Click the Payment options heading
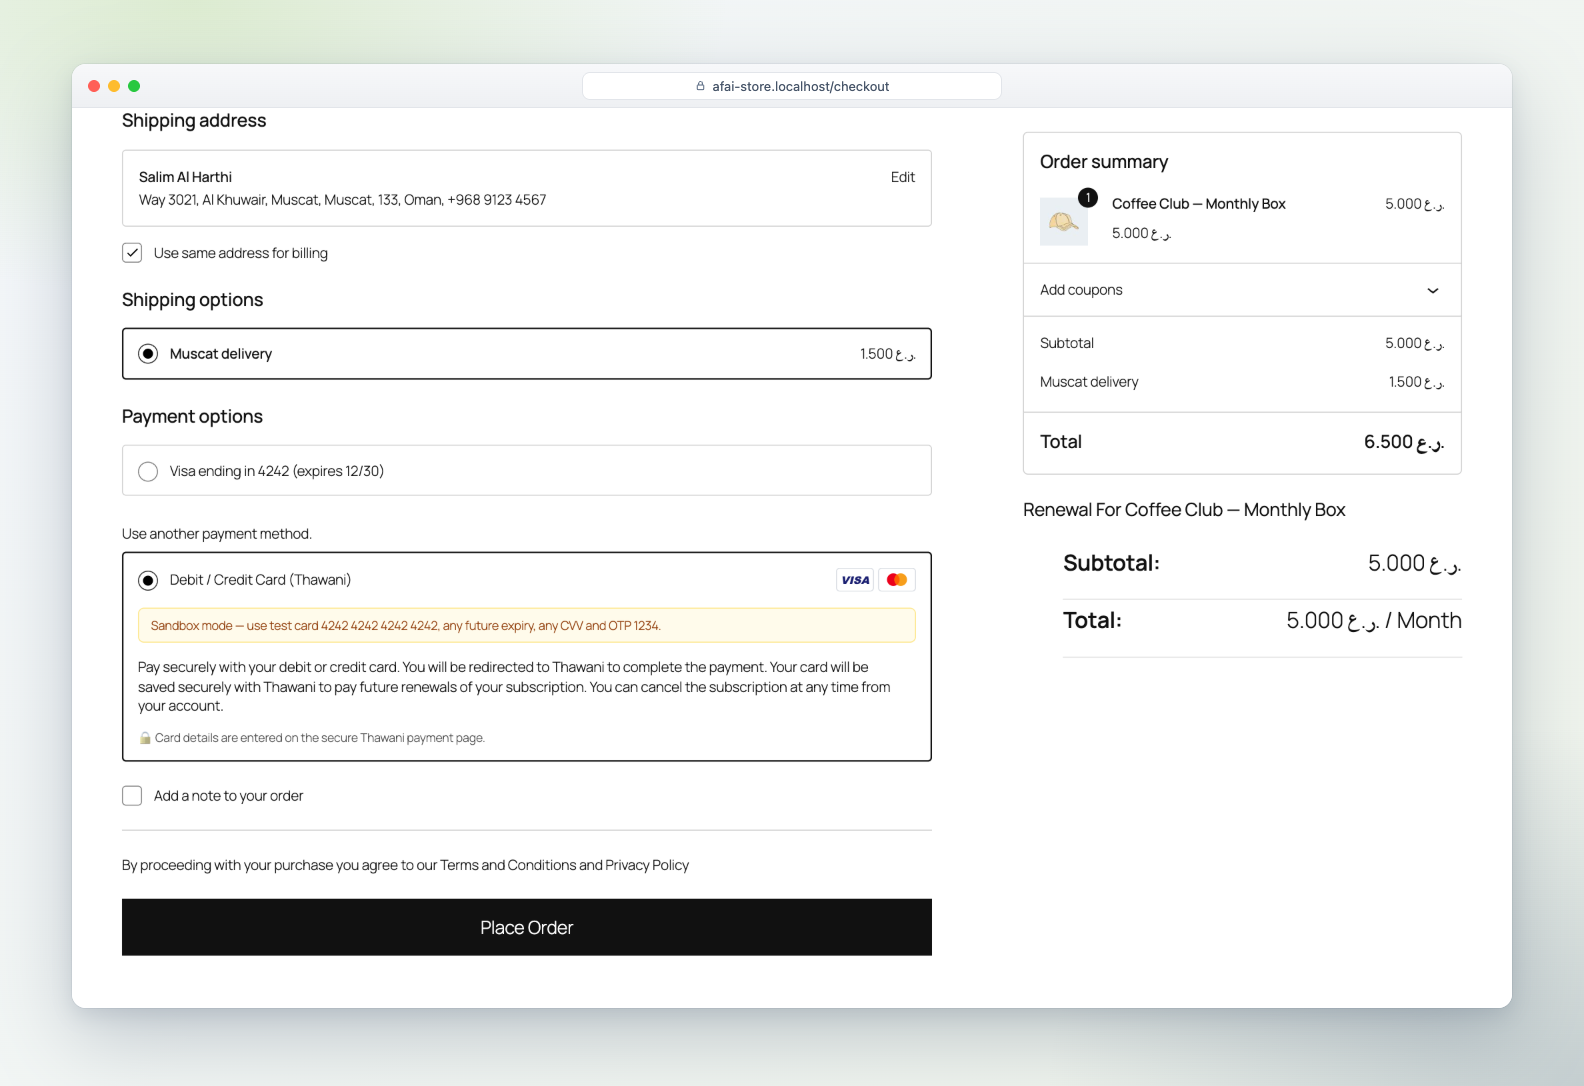 coord(192,417)
